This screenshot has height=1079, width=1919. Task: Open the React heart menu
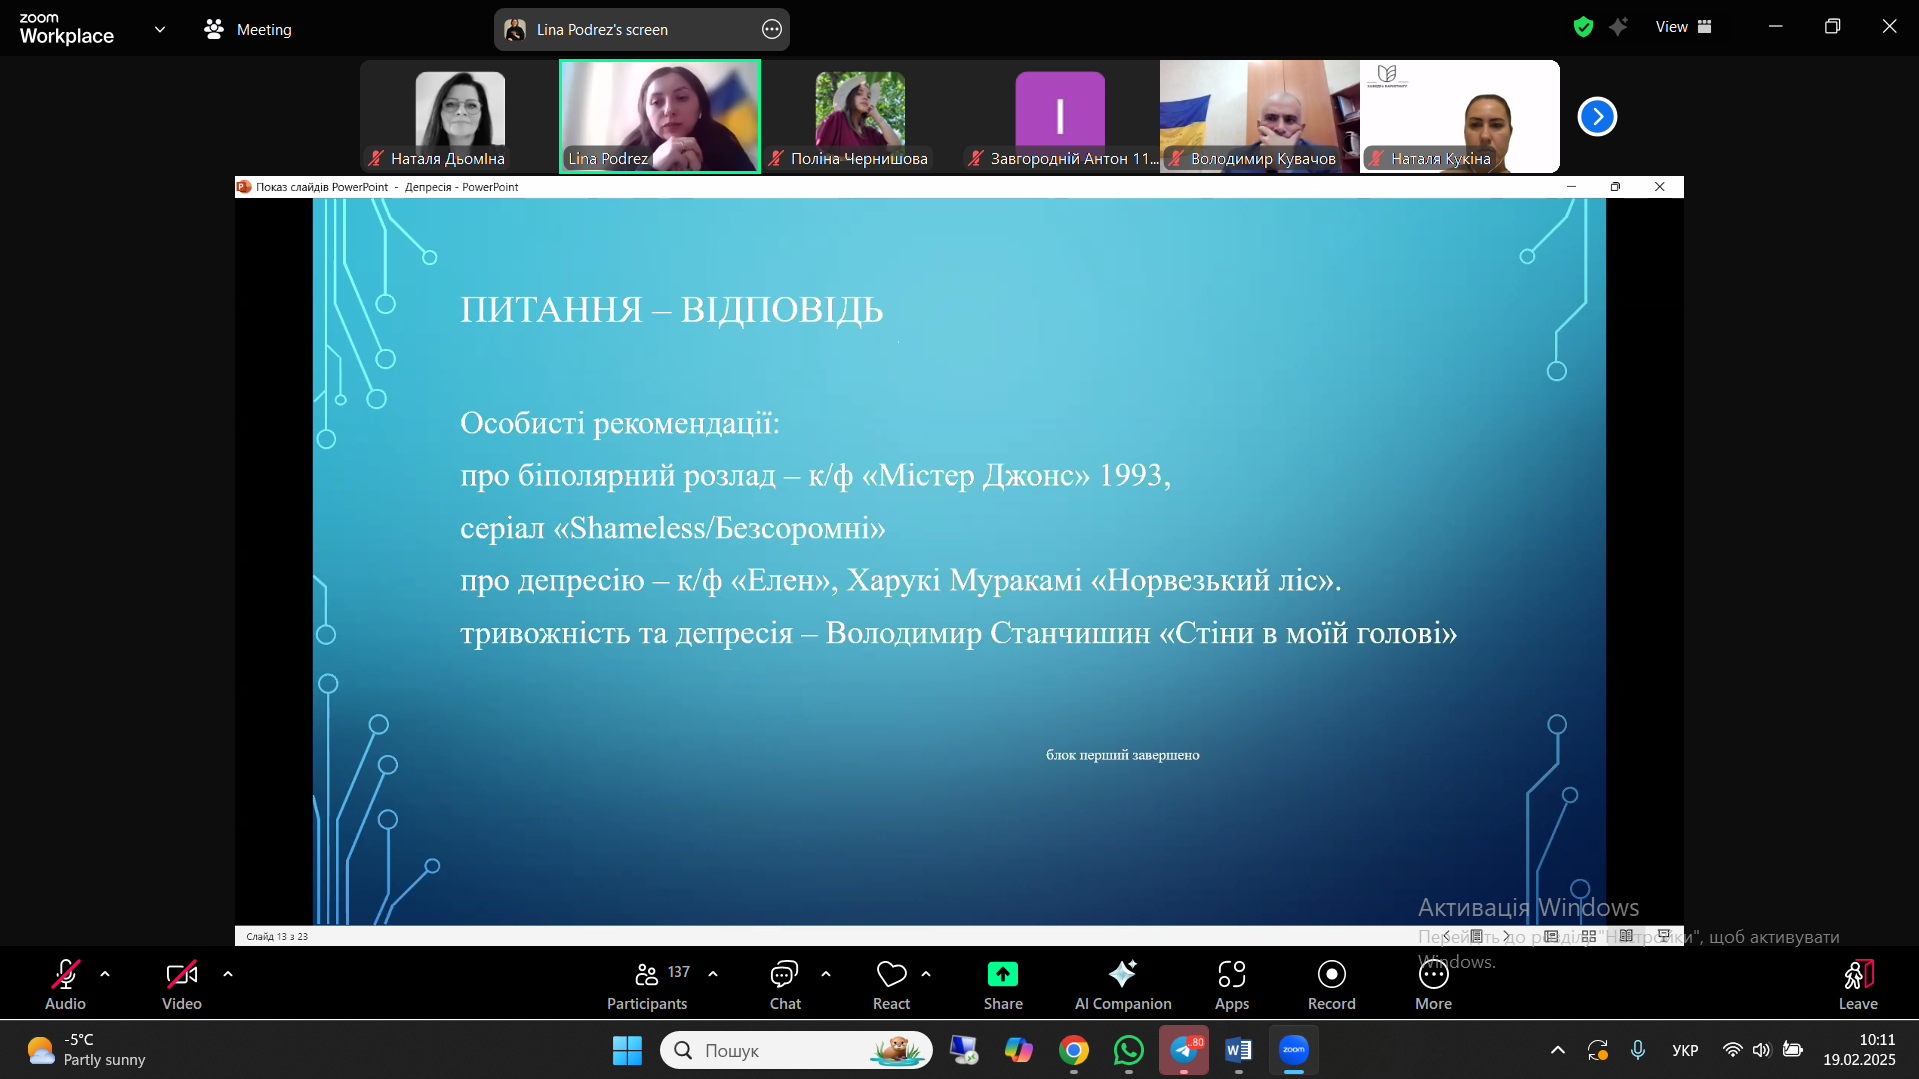[x=891, y=984]
